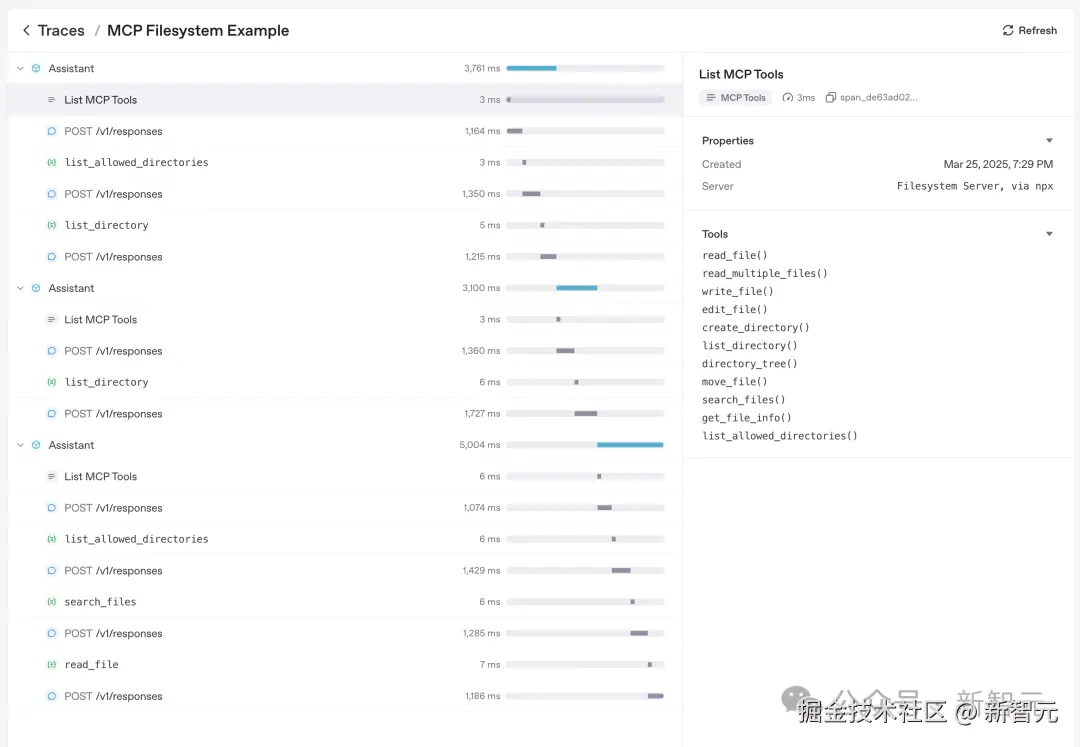The width and height of the screenshot is (1080, 747).
Task: Click the back arrow next to Traces
Action: [26, 31]
